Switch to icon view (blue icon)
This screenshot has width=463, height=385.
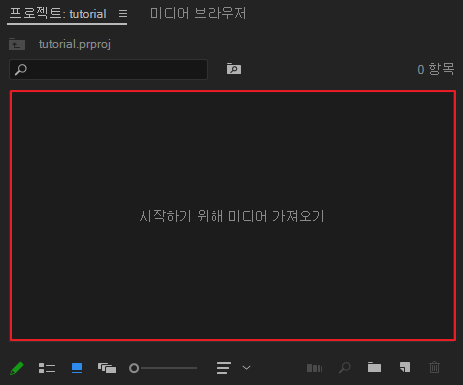click(77, 368)
